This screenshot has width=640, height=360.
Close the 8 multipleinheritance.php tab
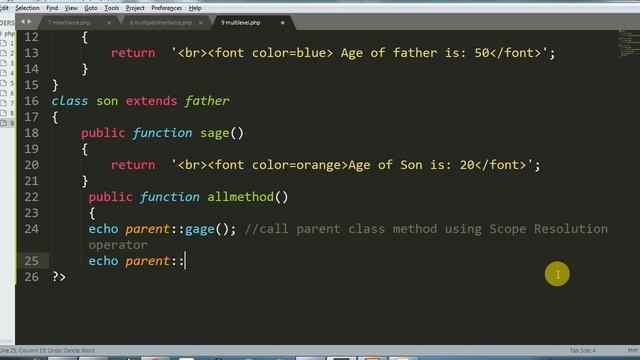point(201,23)
